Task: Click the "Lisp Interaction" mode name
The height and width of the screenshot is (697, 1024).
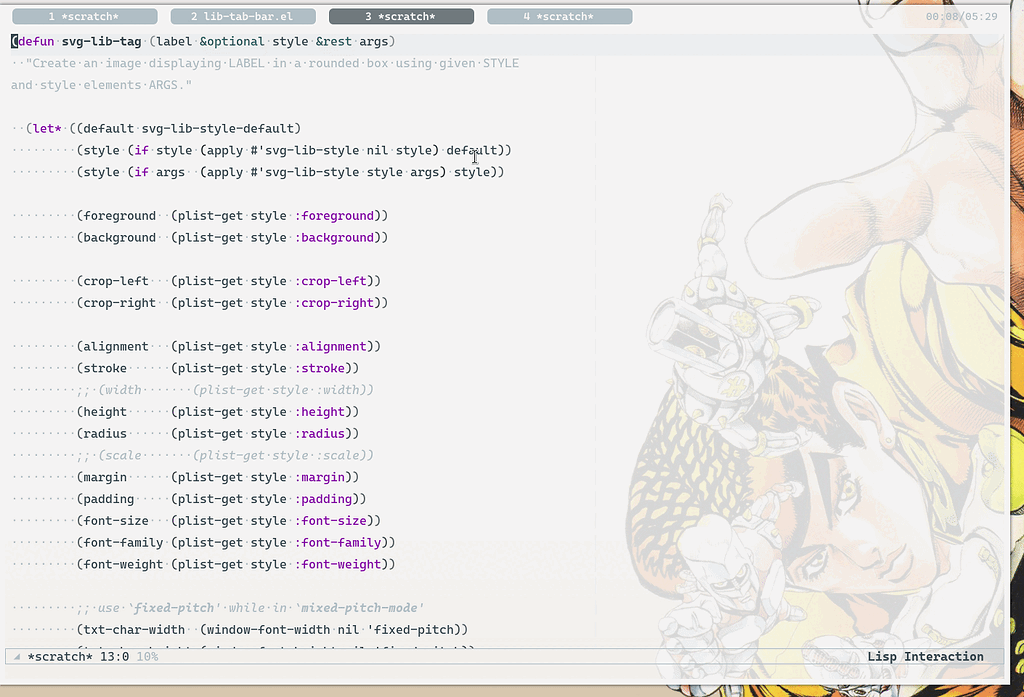Action: pos(925,656)
